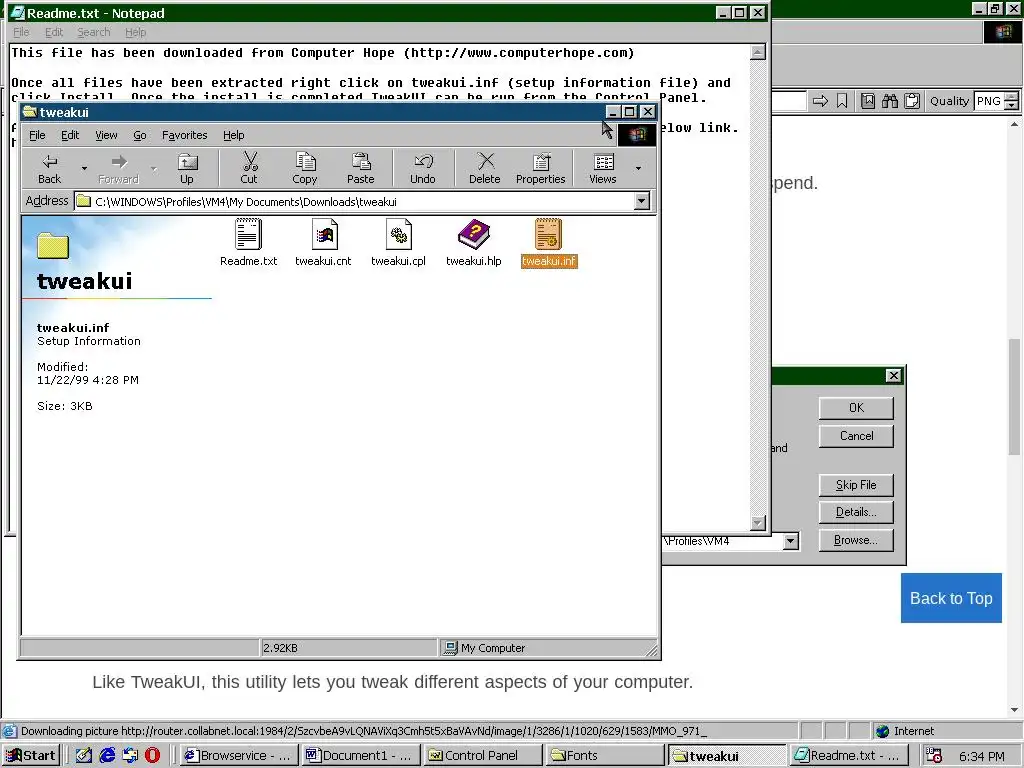1024x768 pixels.
Task: Click the Start button
Action: click(x=31, y=756)
